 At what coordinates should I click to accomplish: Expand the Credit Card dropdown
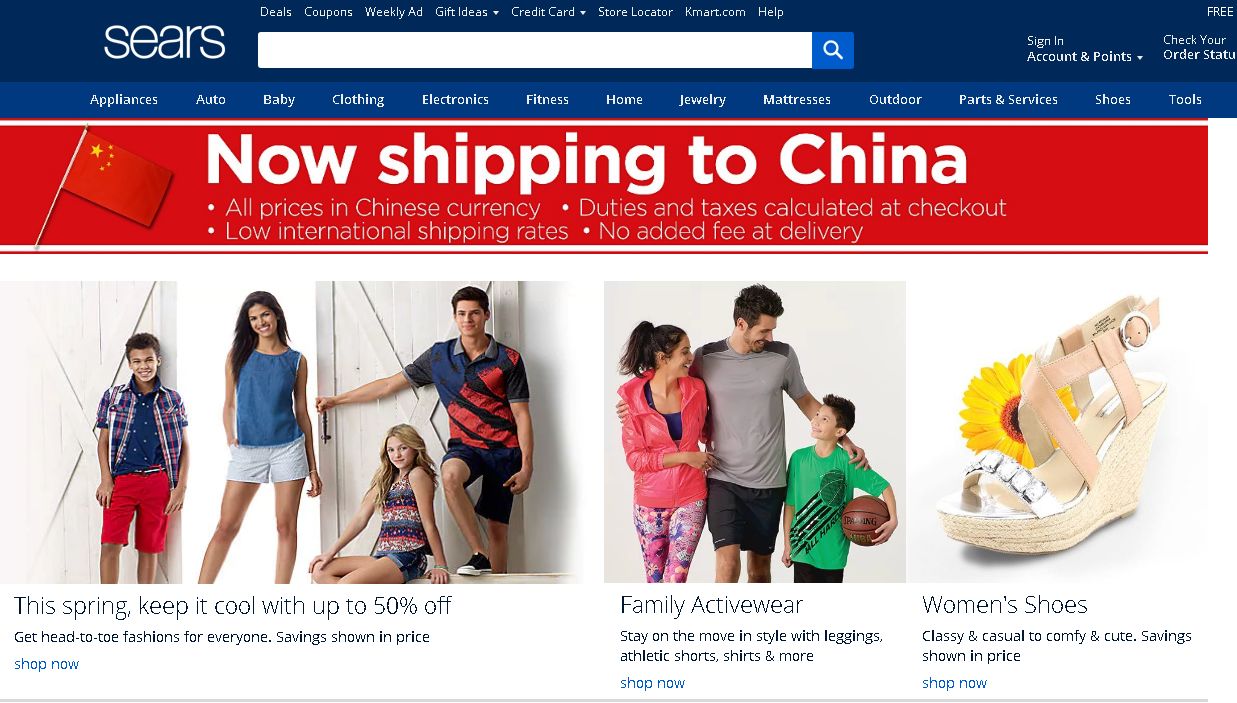(548, 12)
